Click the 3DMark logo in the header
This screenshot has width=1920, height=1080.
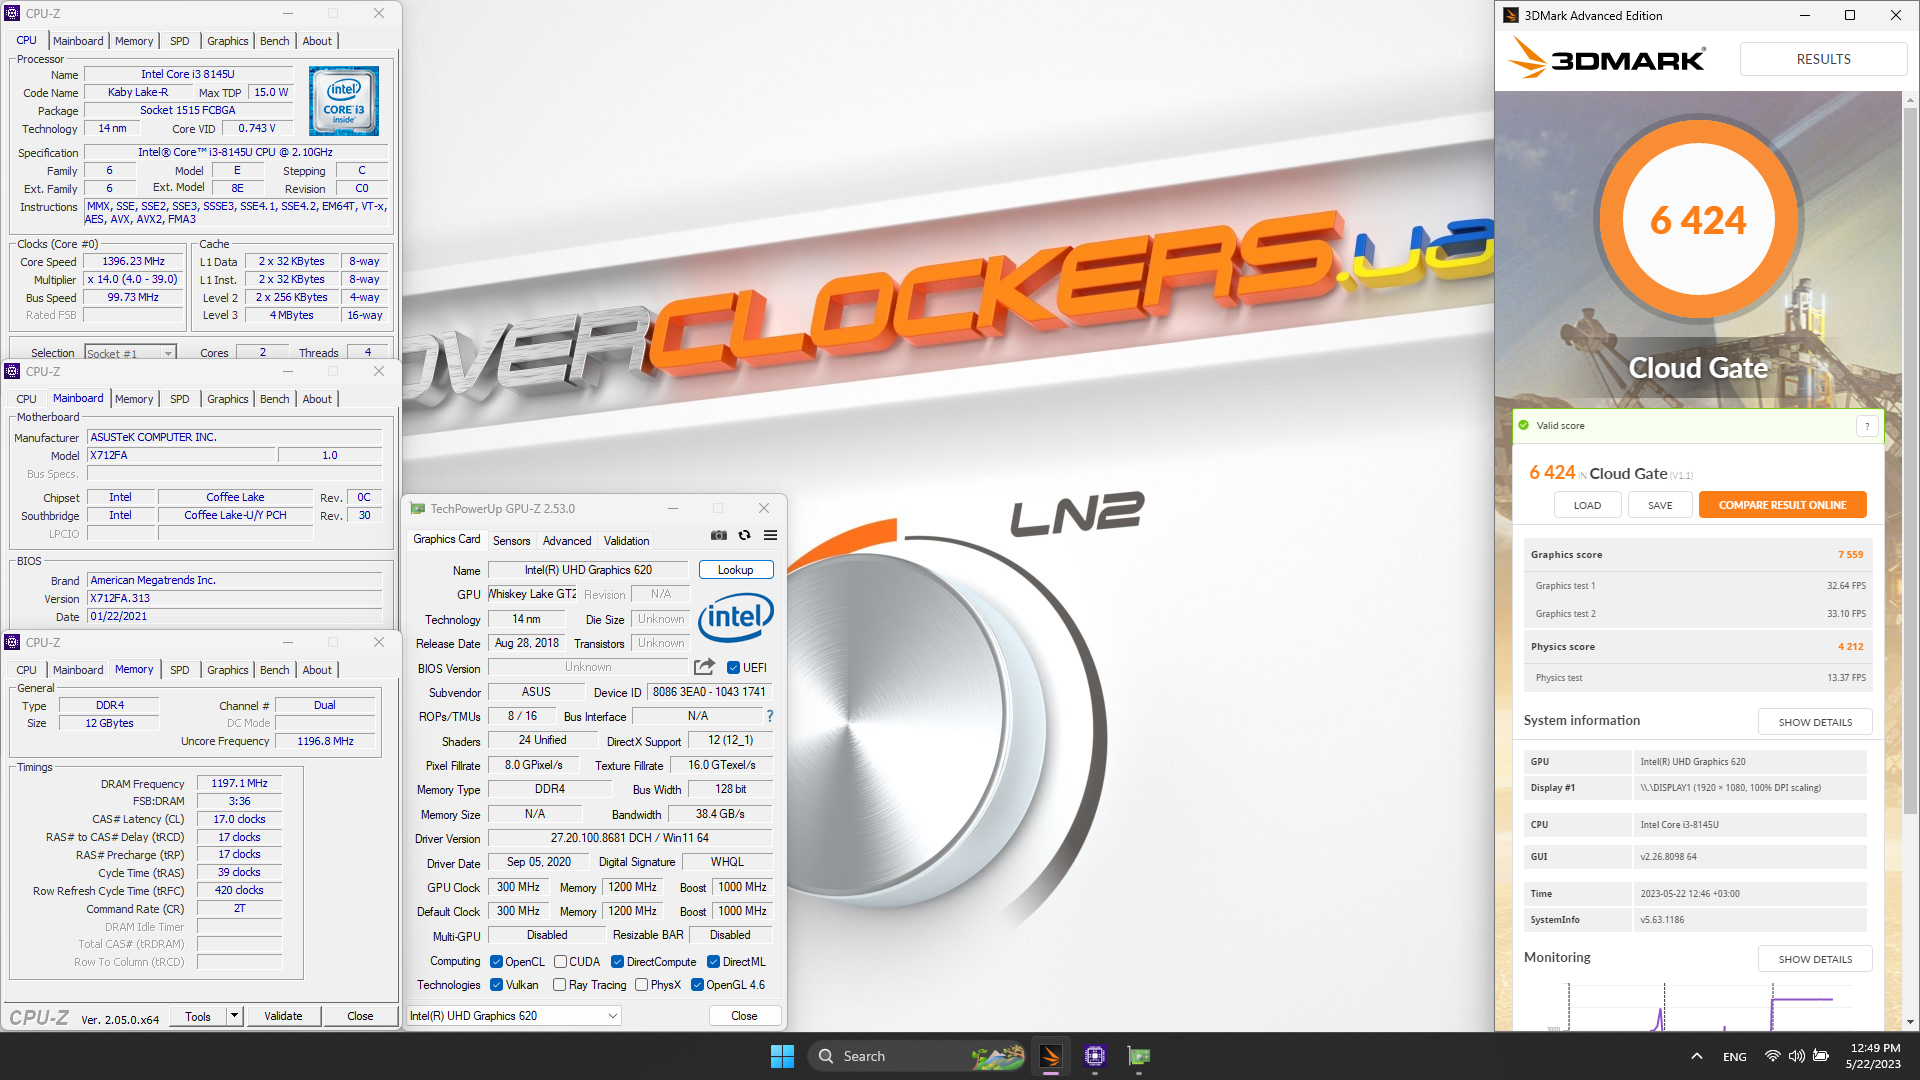click(1606, 58)
